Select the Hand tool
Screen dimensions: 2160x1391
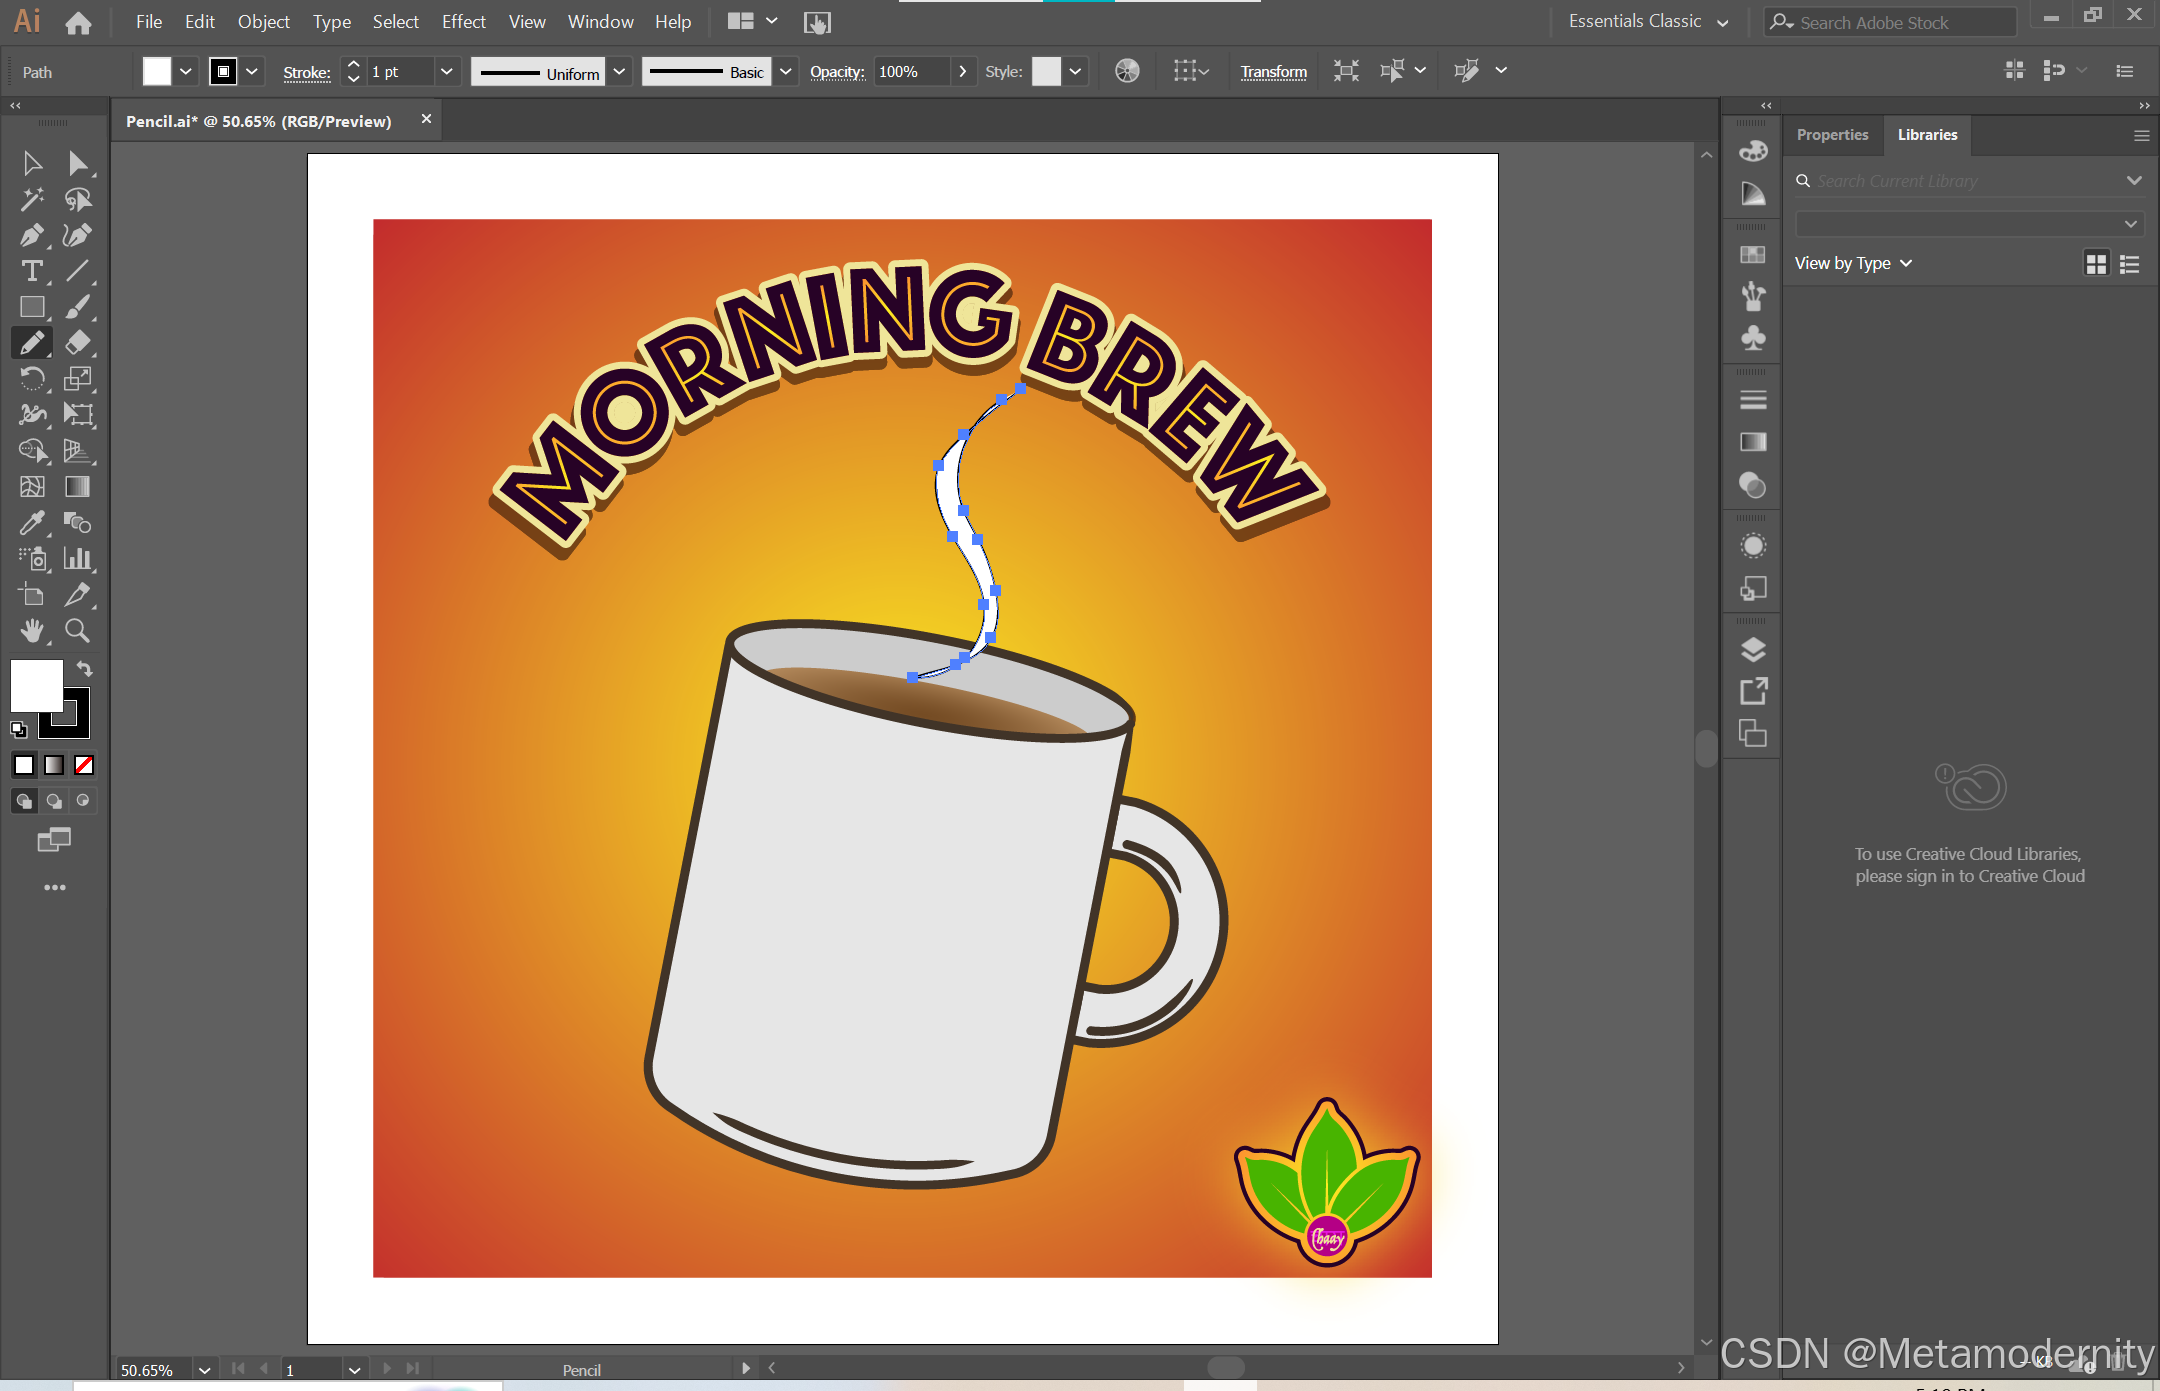tap(31, 631)
